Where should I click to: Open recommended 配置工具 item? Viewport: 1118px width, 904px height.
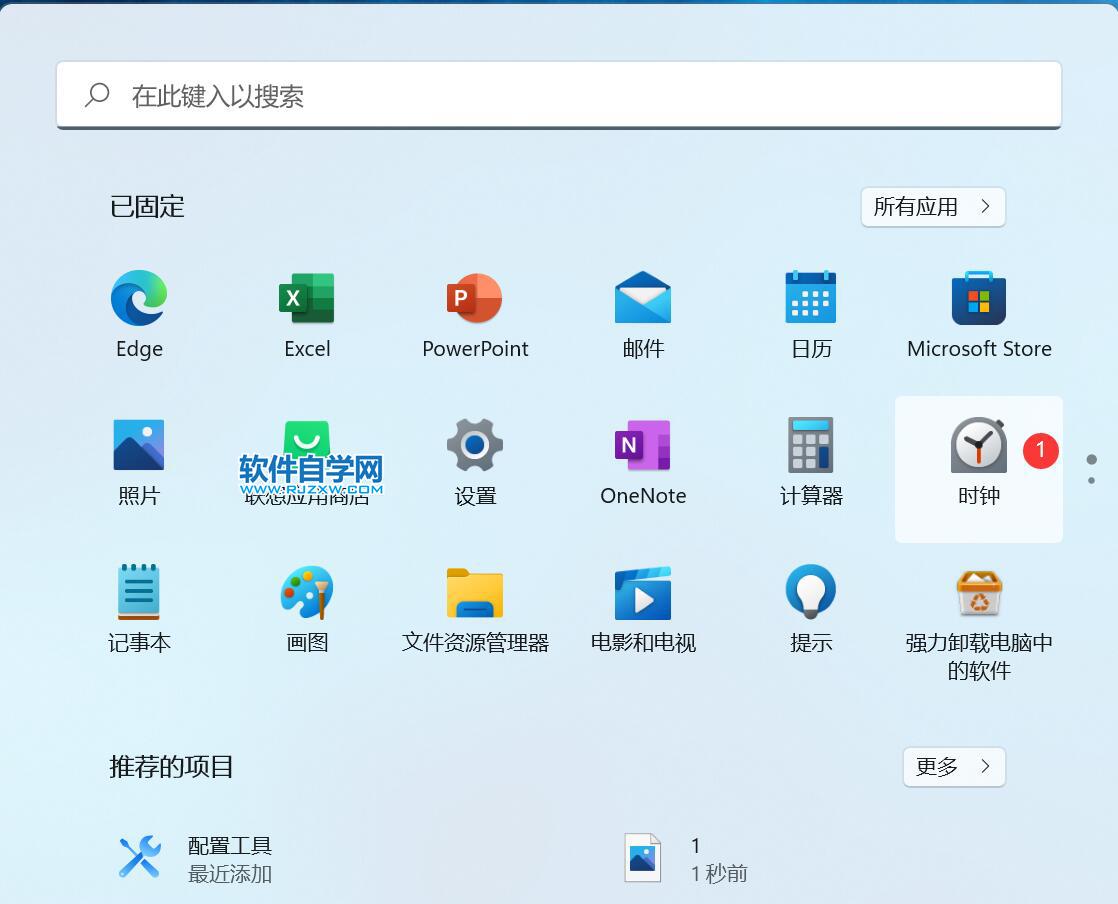click(195, 858)
